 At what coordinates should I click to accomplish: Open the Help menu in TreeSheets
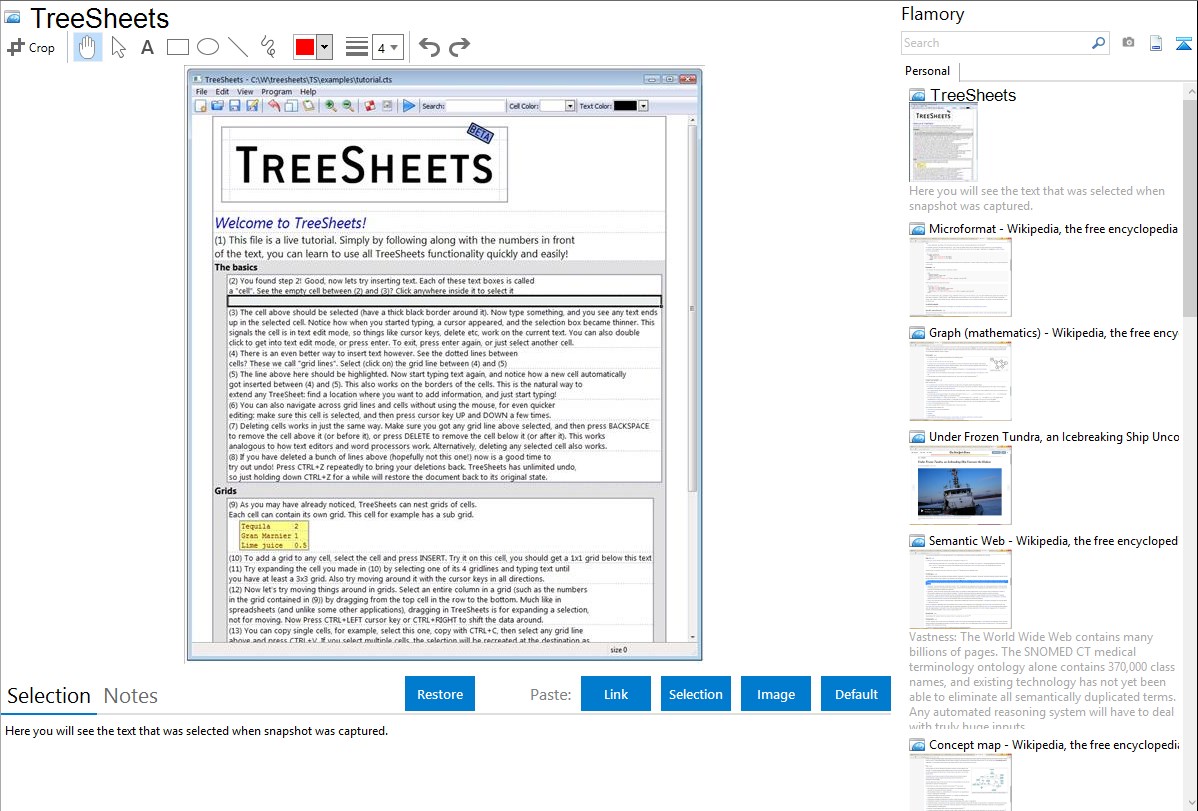click(x=308, y=92)
